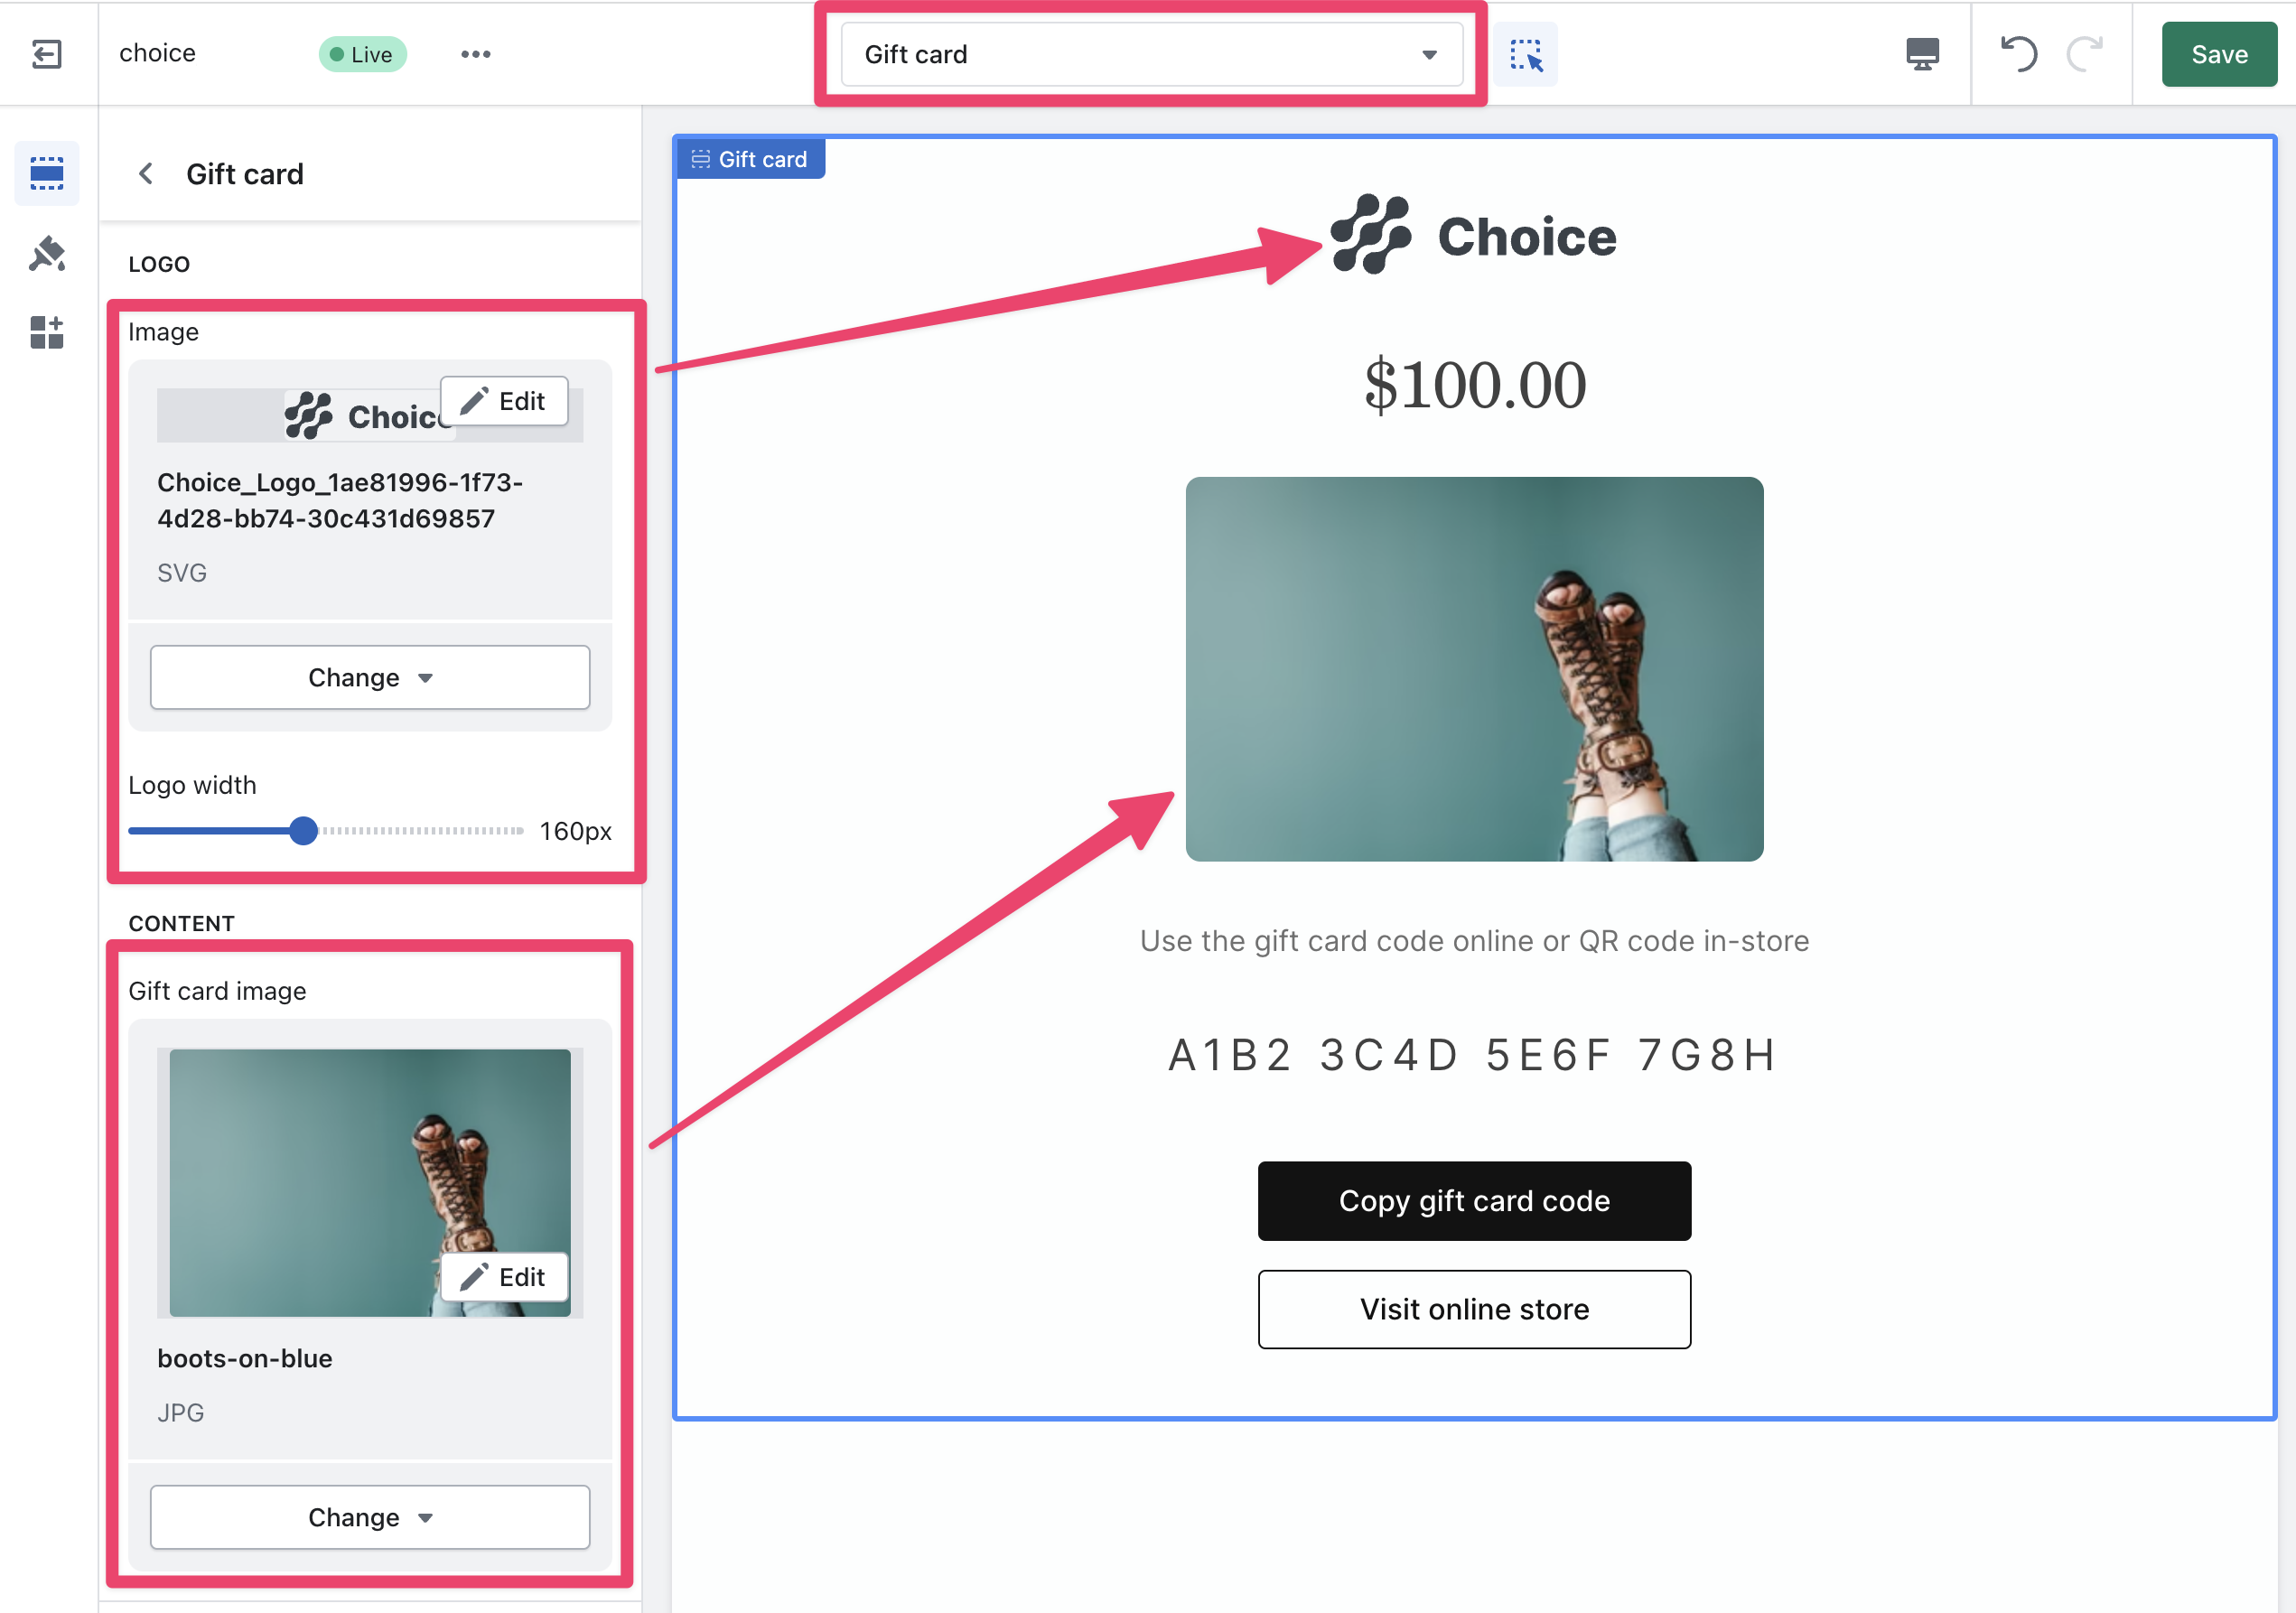Select the Gift card section label tab
Viewport: 2296px width, 1613px height.
tap(751, 159)
